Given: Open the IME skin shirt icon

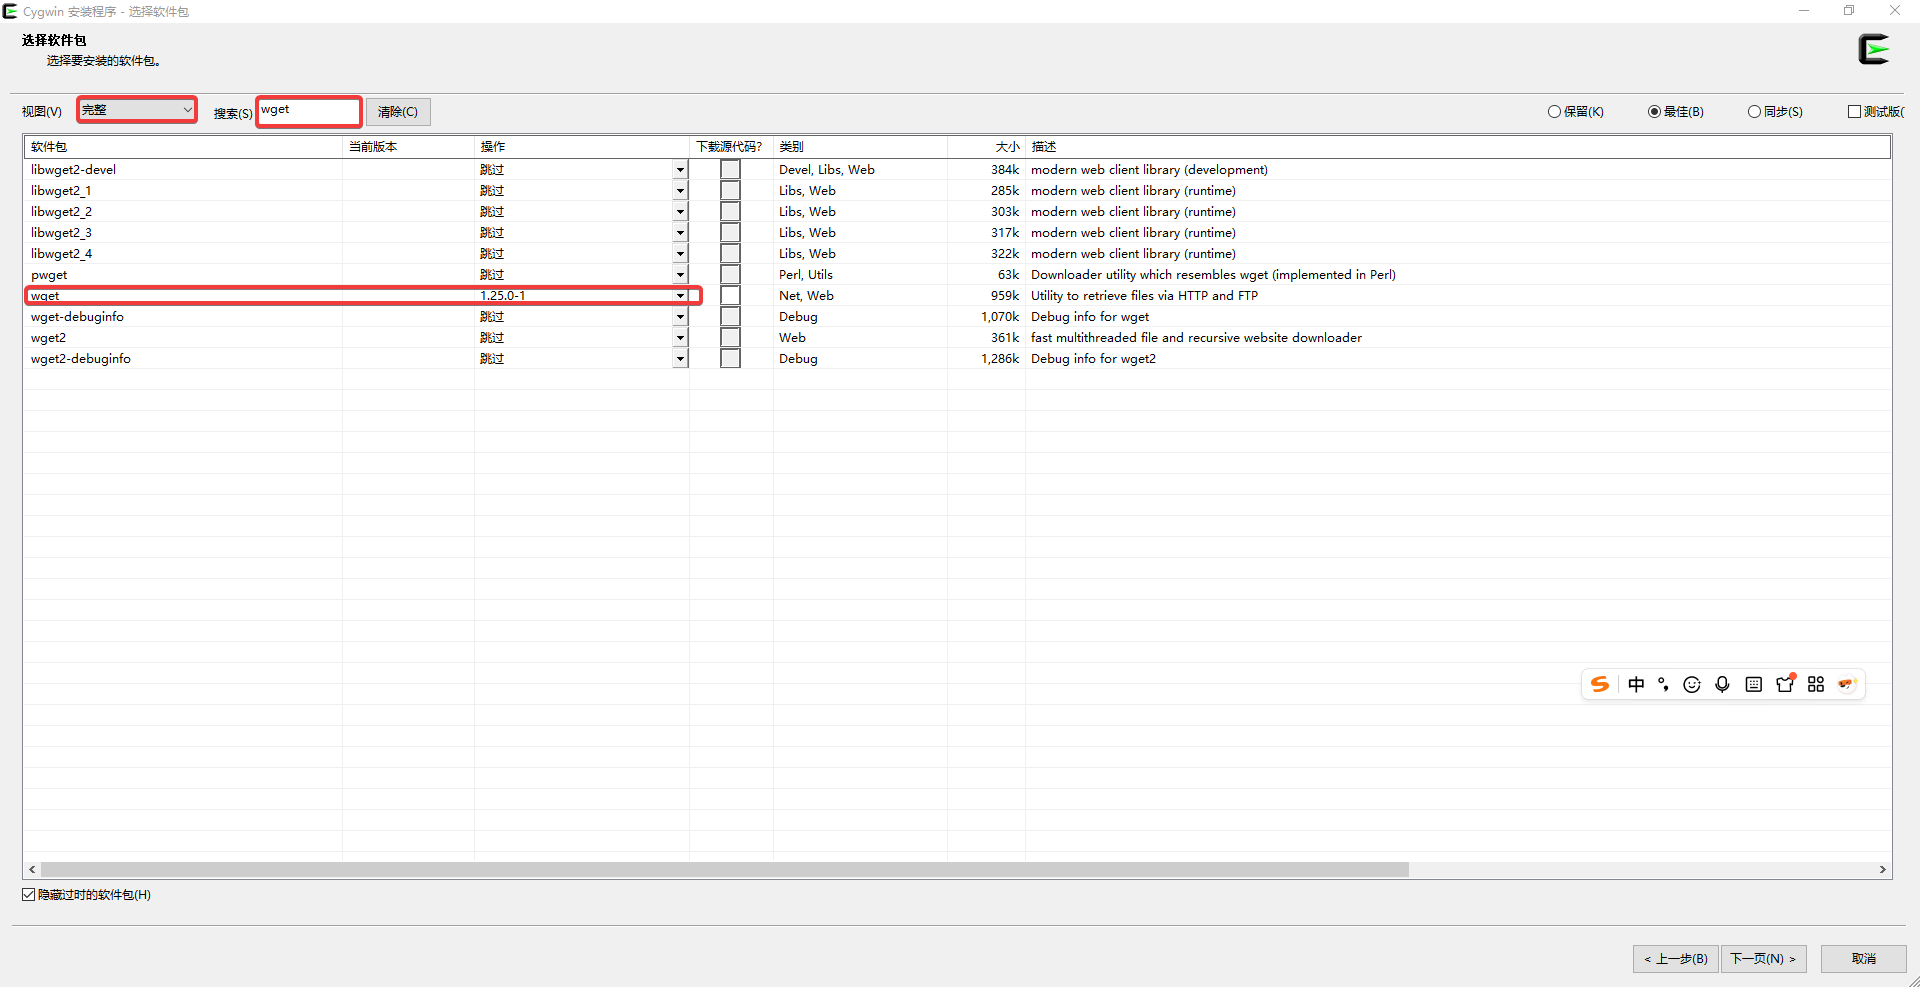Looking at the screenshot, I should point(1785,684).
